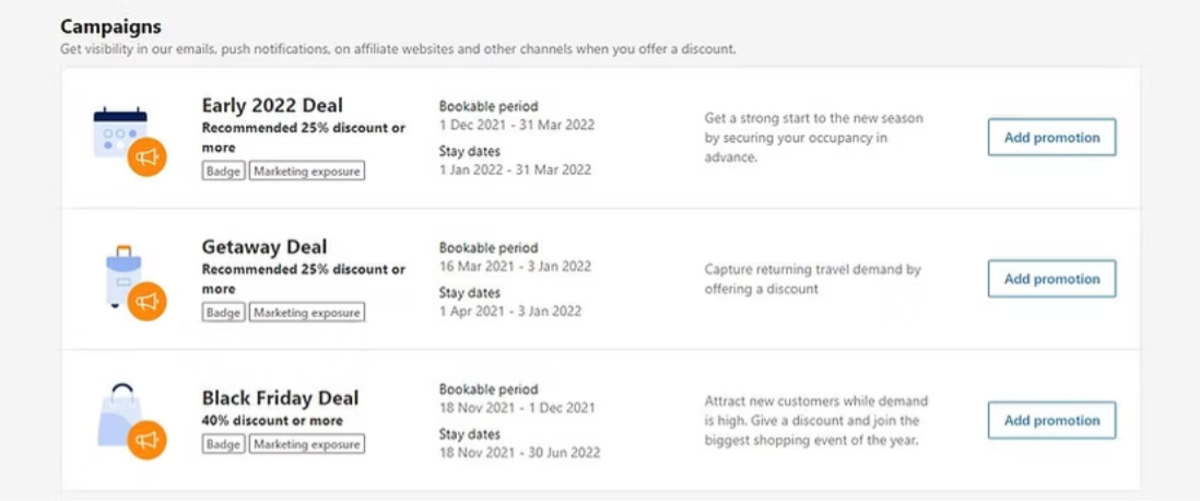This screenshot has width=1200, height=501.
Task: Add promotion for Getaway Deal
Action: [x=1052, y=279]
